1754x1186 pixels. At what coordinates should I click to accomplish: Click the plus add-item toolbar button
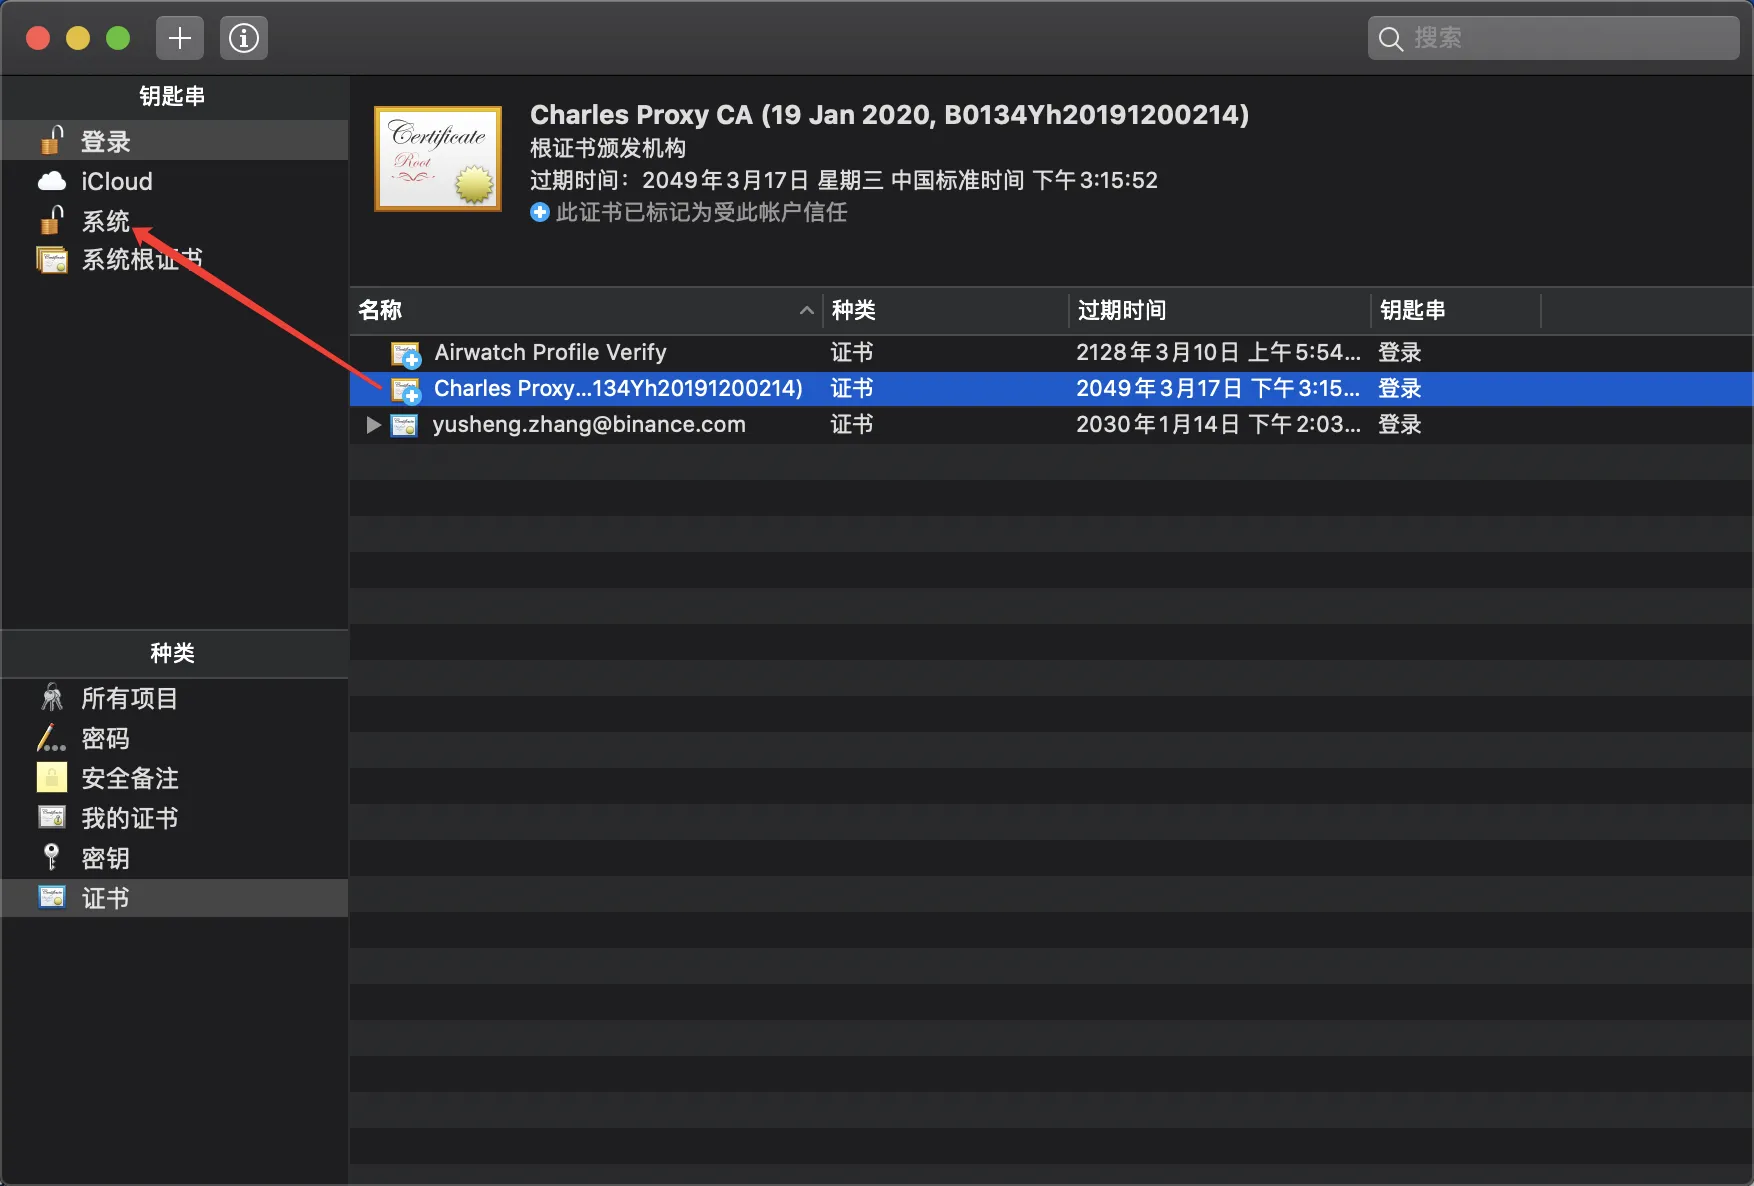[180, 38]
